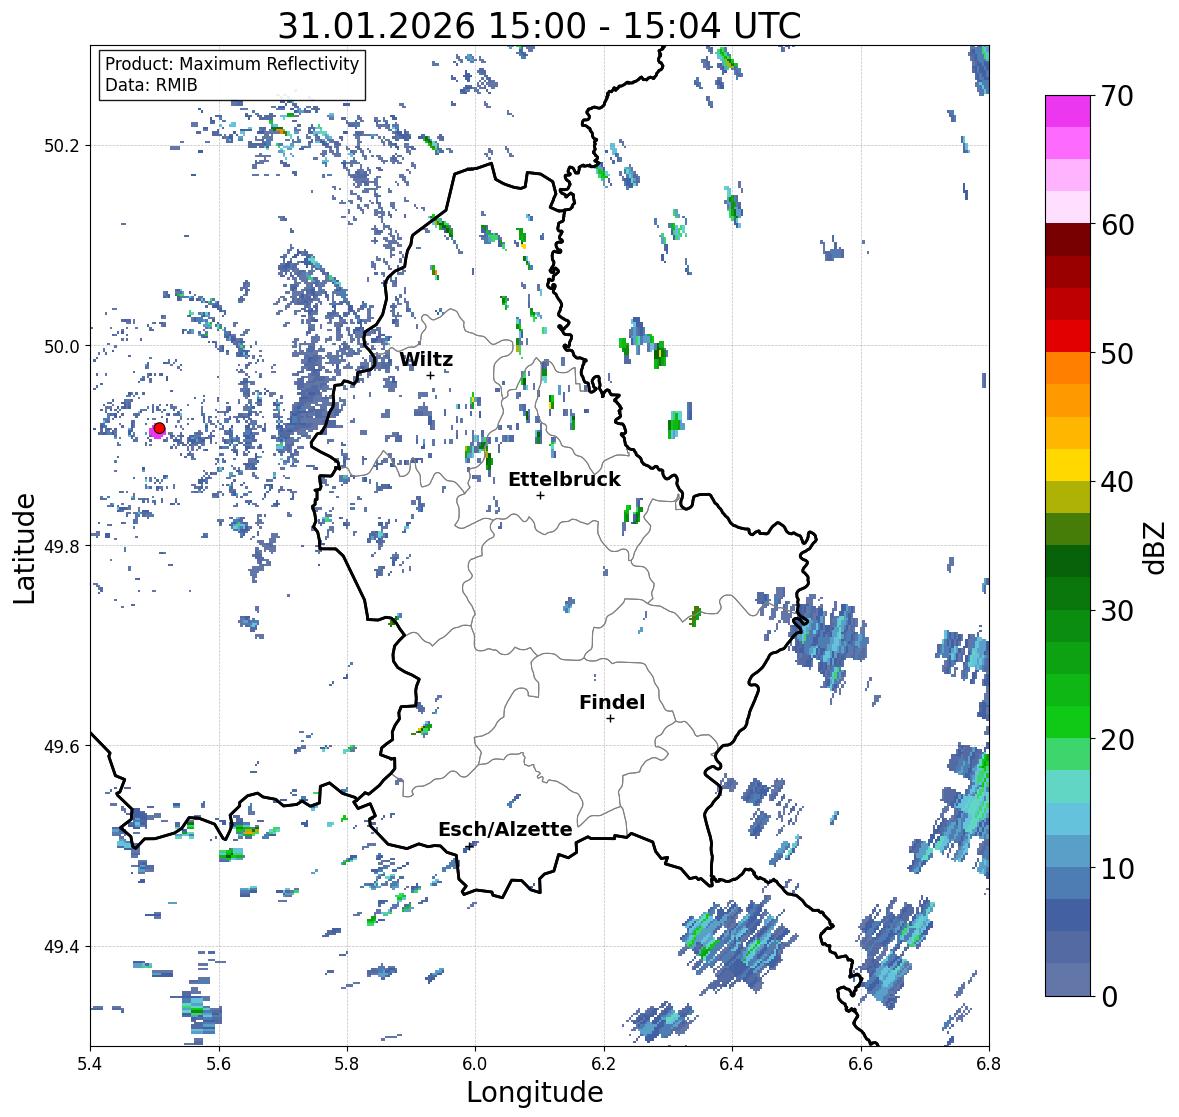Image resolution: width=1179 pixels, height=1117 pixels.
Task: Click the longitude tick label 5.6
Action: (x=219, y=1064)
